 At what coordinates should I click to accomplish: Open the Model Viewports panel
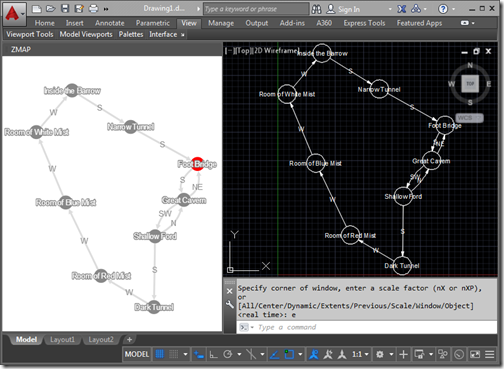[x=86, y=34]
